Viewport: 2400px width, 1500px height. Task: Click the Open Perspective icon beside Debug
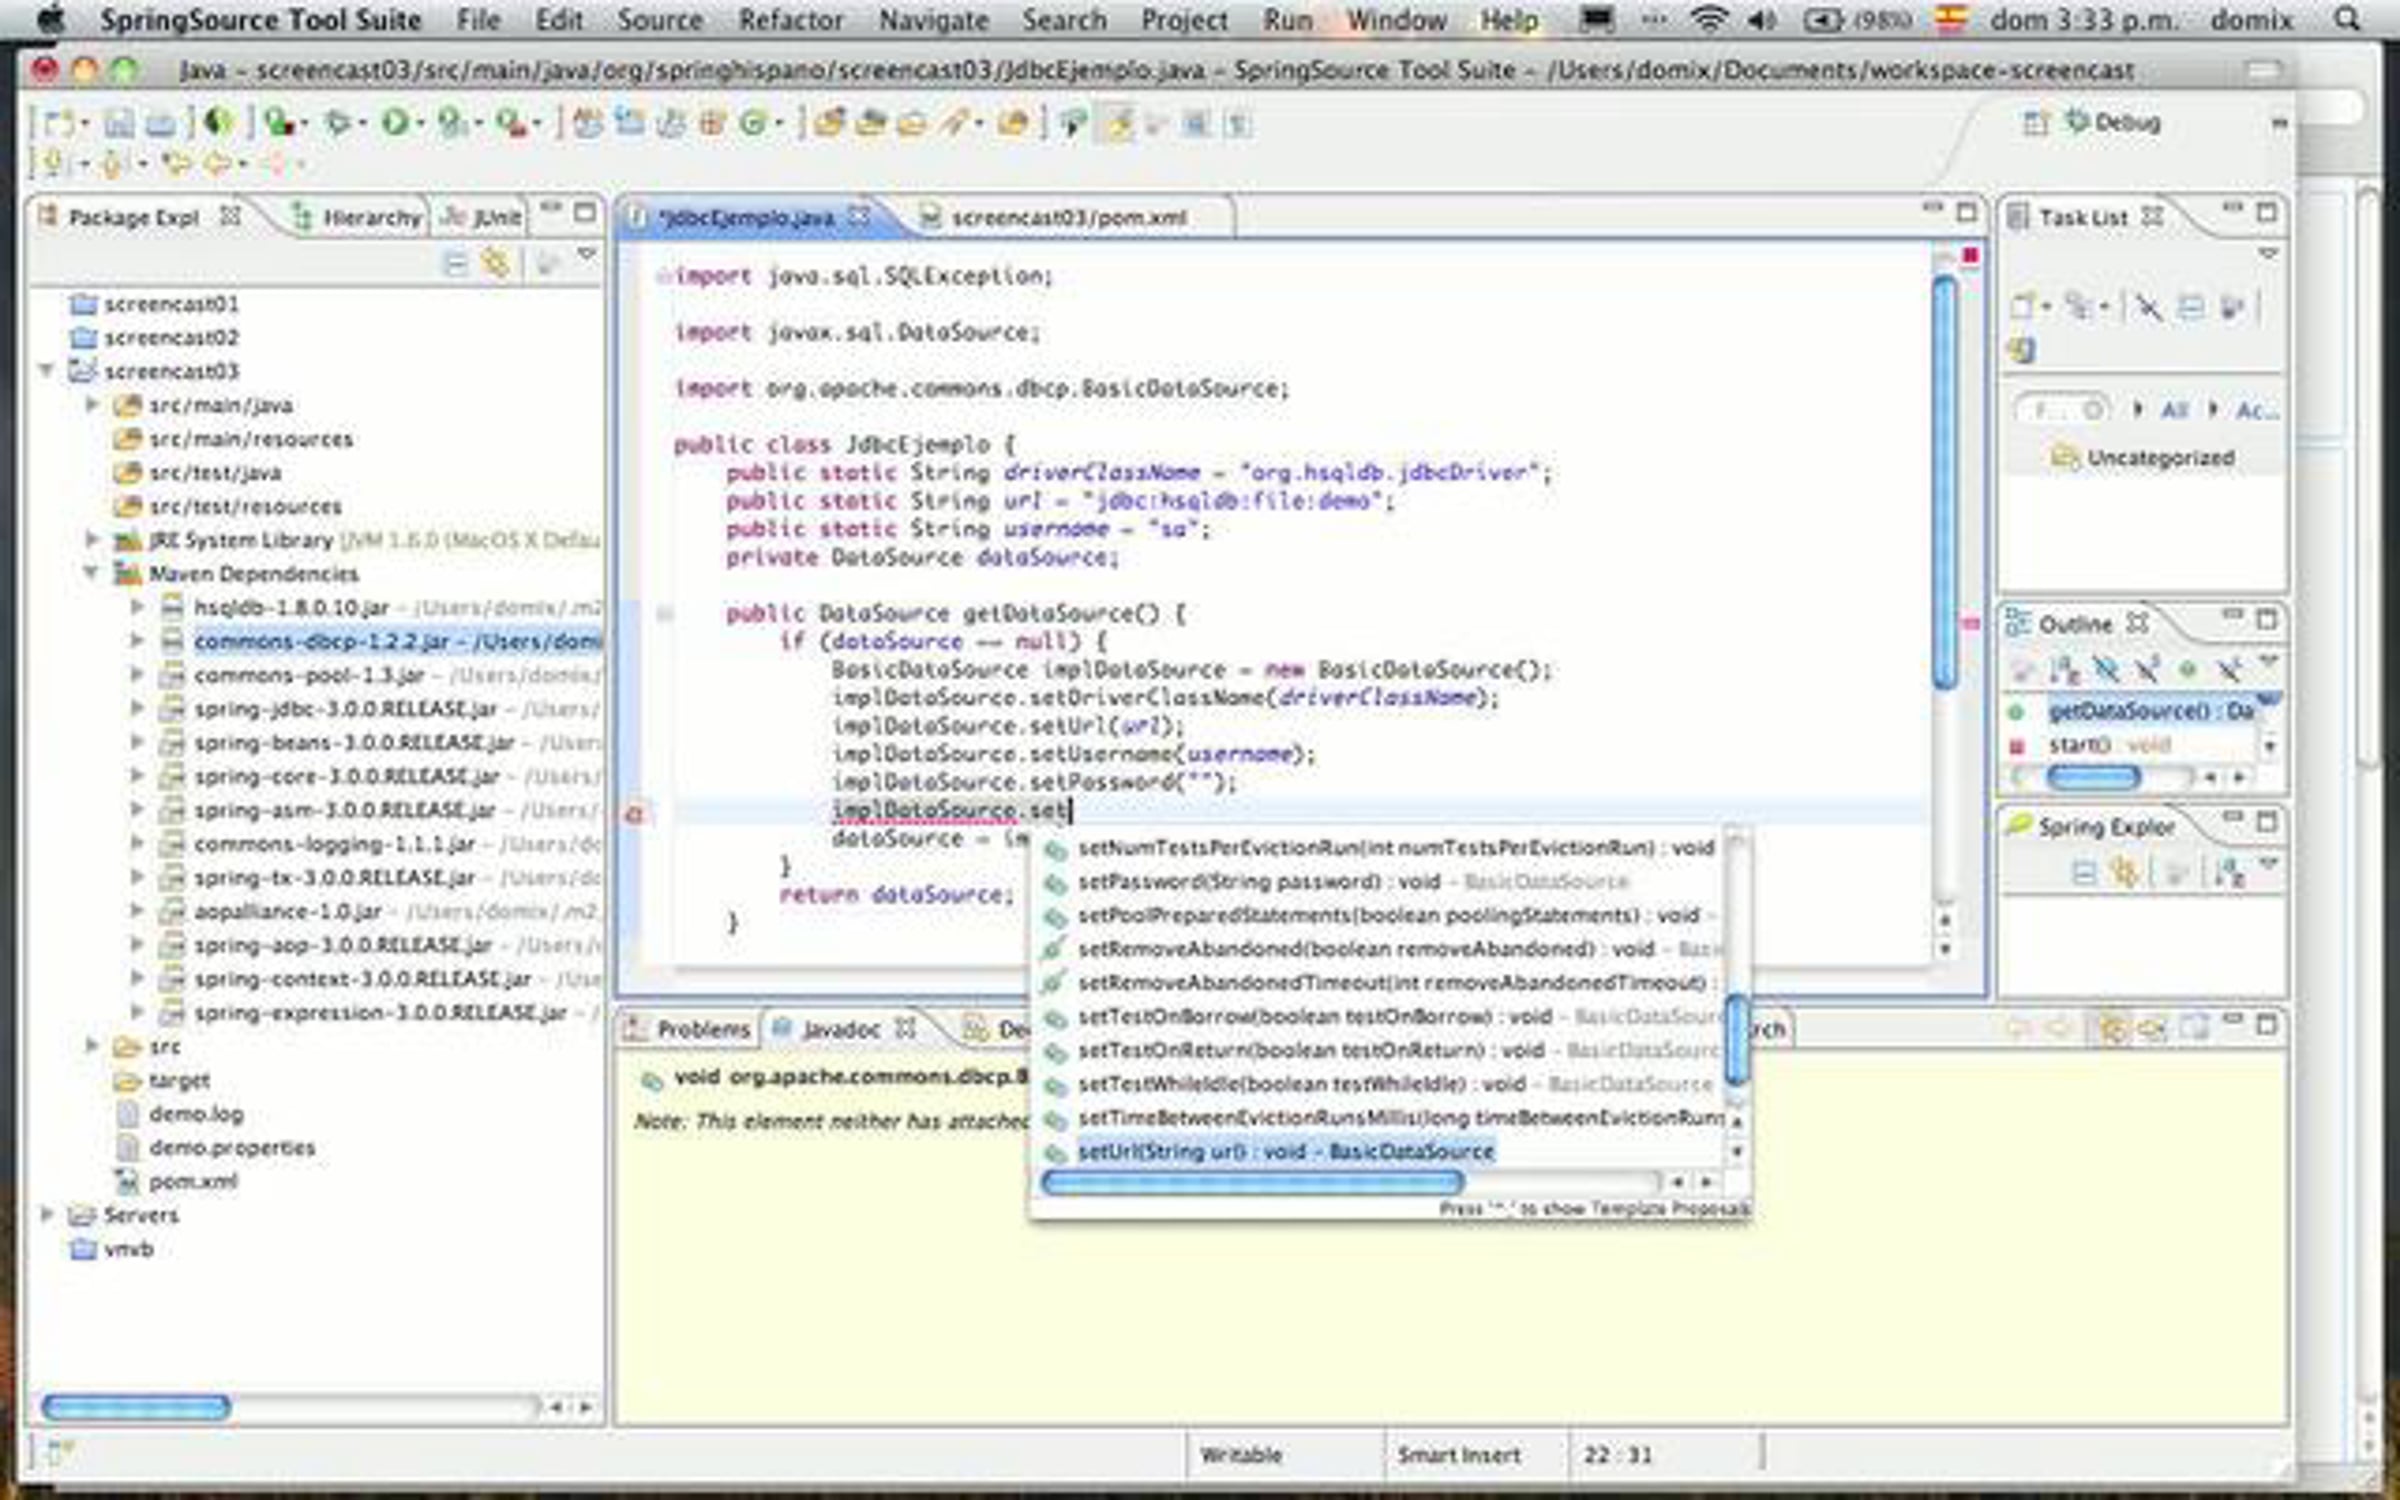tap(2034, 123)
